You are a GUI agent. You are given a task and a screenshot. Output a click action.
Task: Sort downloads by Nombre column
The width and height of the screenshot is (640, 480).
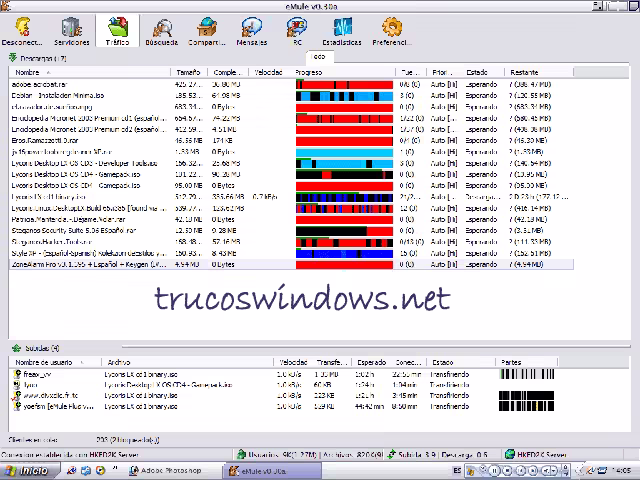(x=89, y=72)
